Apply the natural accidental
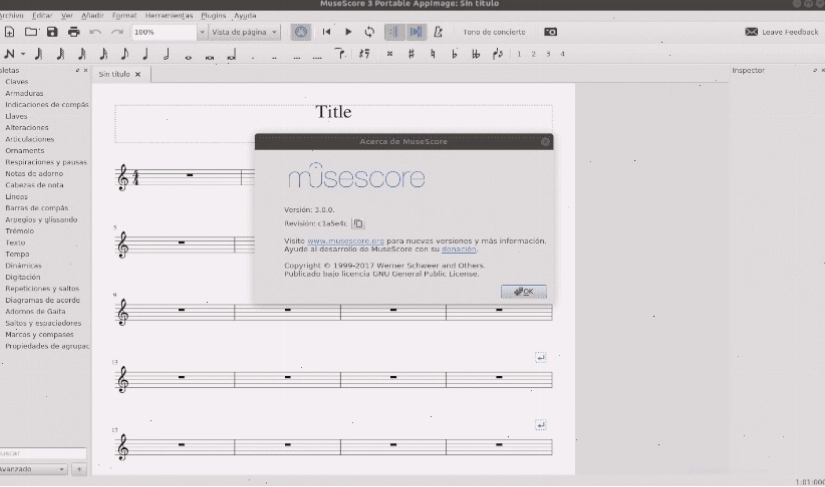The width and height of the screenshot is (825, 487). point(432,54)
